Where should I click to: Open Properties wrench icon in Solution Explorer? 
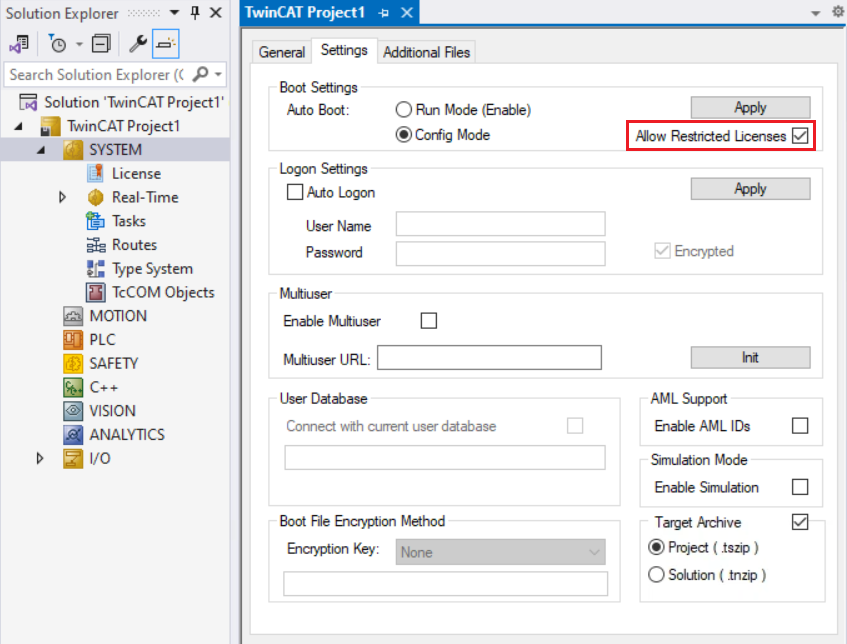pos(138,44)
